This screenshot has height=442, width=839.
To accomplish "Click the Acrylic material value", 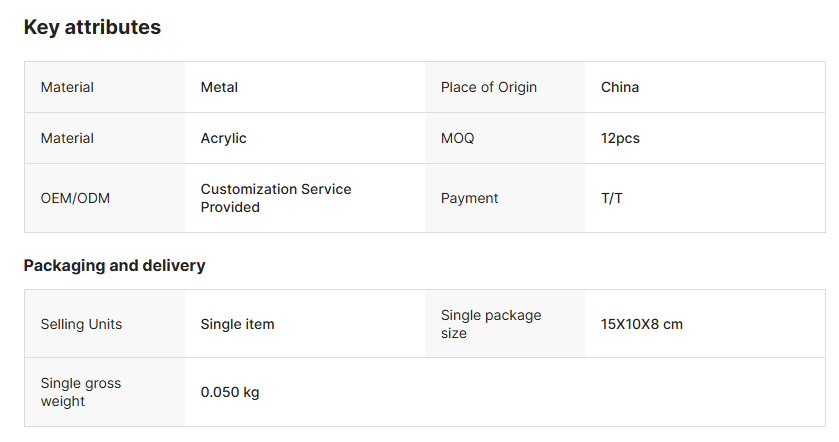I will (x=223, y=138).
